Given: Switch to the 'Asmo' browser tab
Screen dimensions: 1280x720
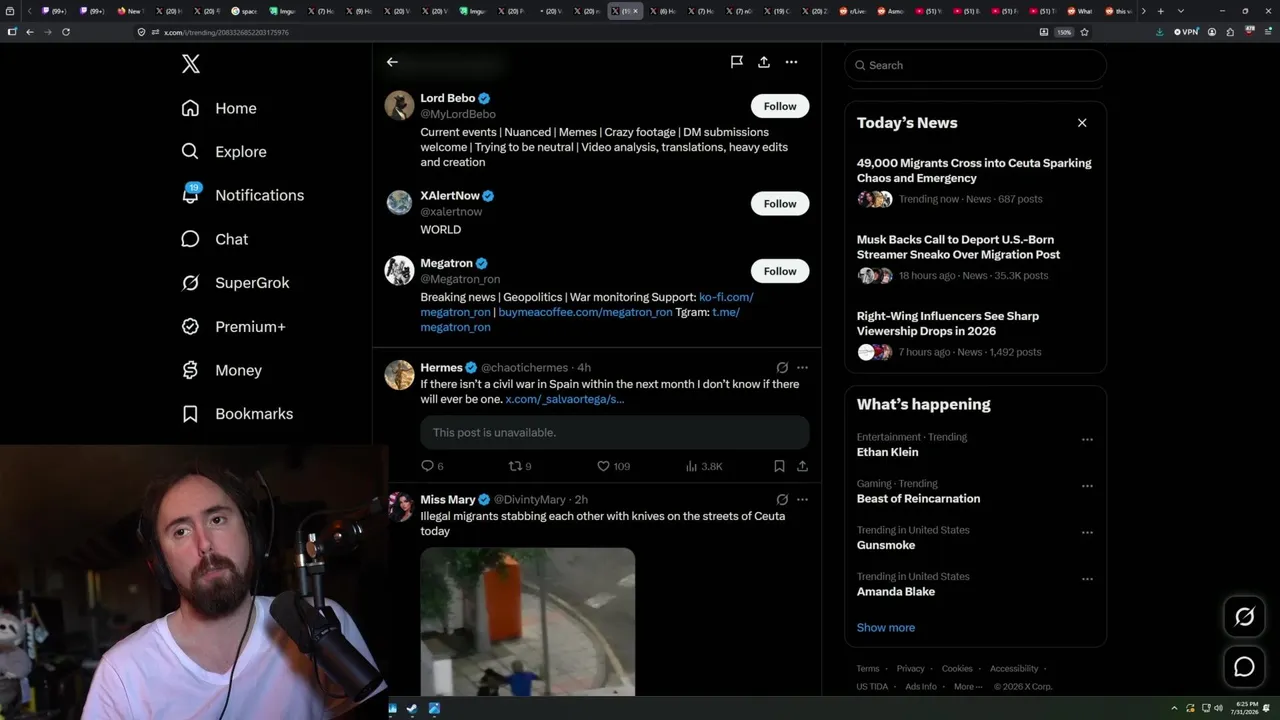Looking at the screenshot, I should click(890, 11).
